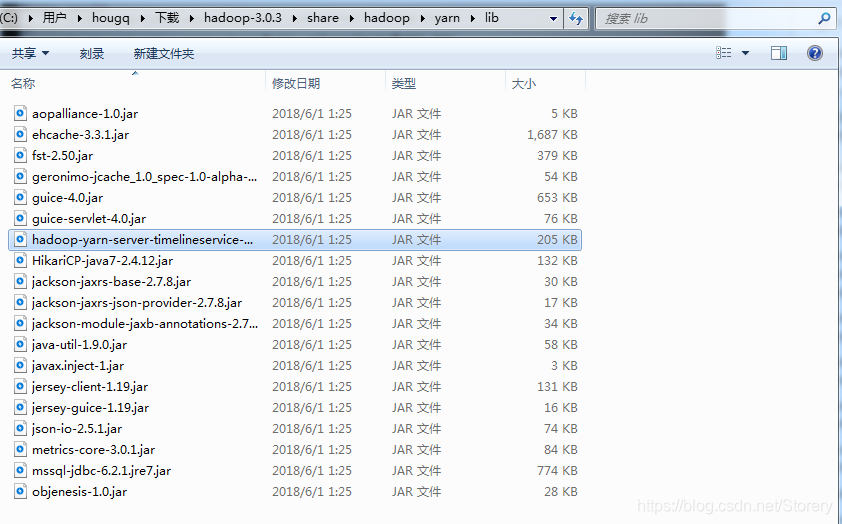Select file name json-io-2.5.1.jar
This screenshot has width=842, height=524.
[x=77, y=428]
